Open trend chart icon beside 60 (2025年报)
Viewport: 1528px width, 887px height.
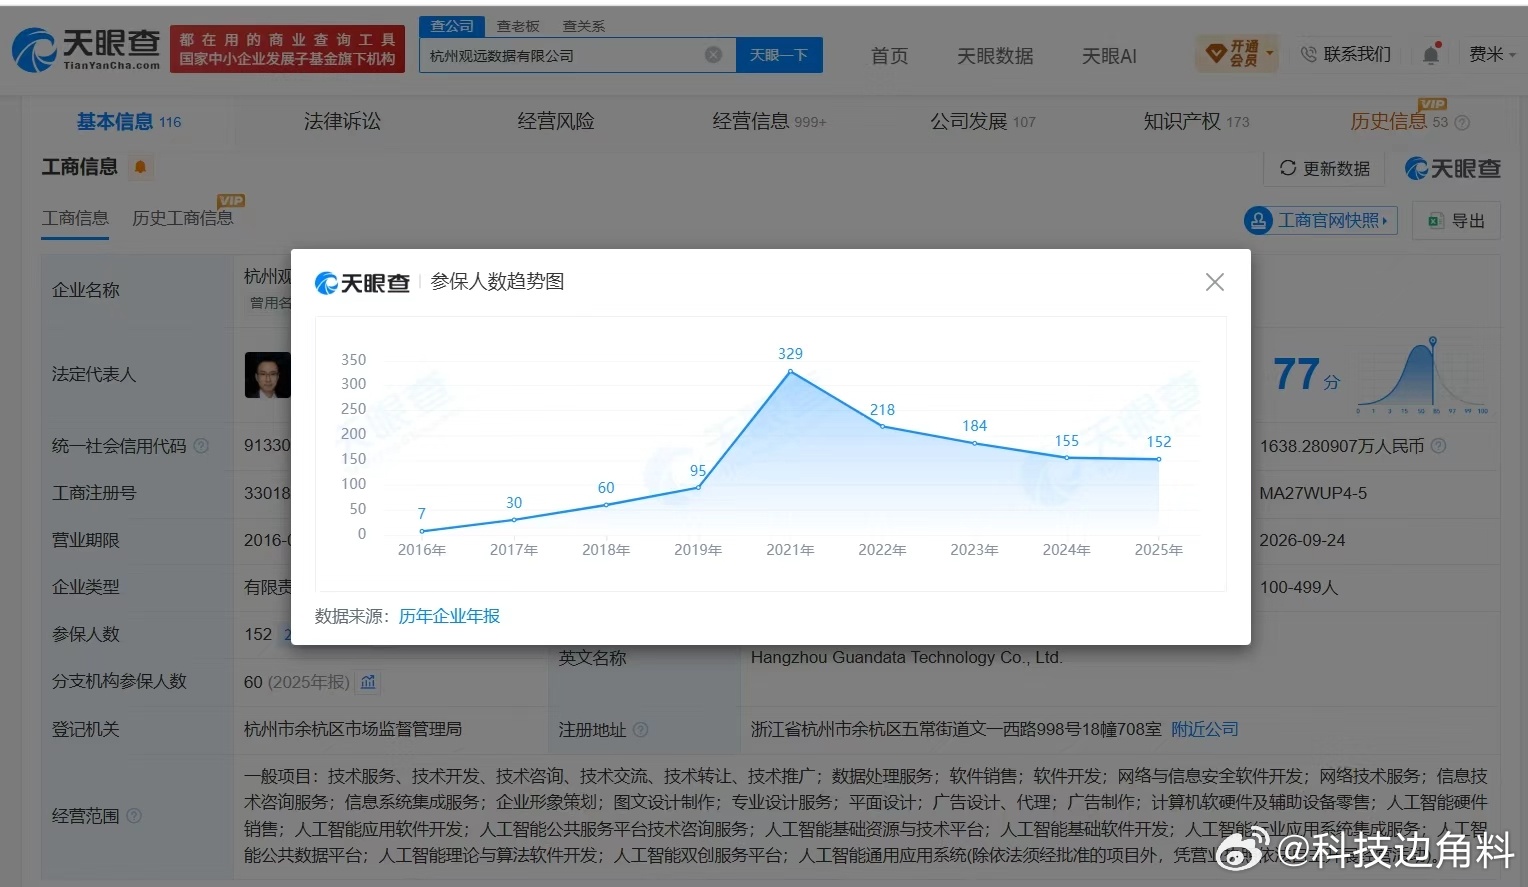coord(368,682)
